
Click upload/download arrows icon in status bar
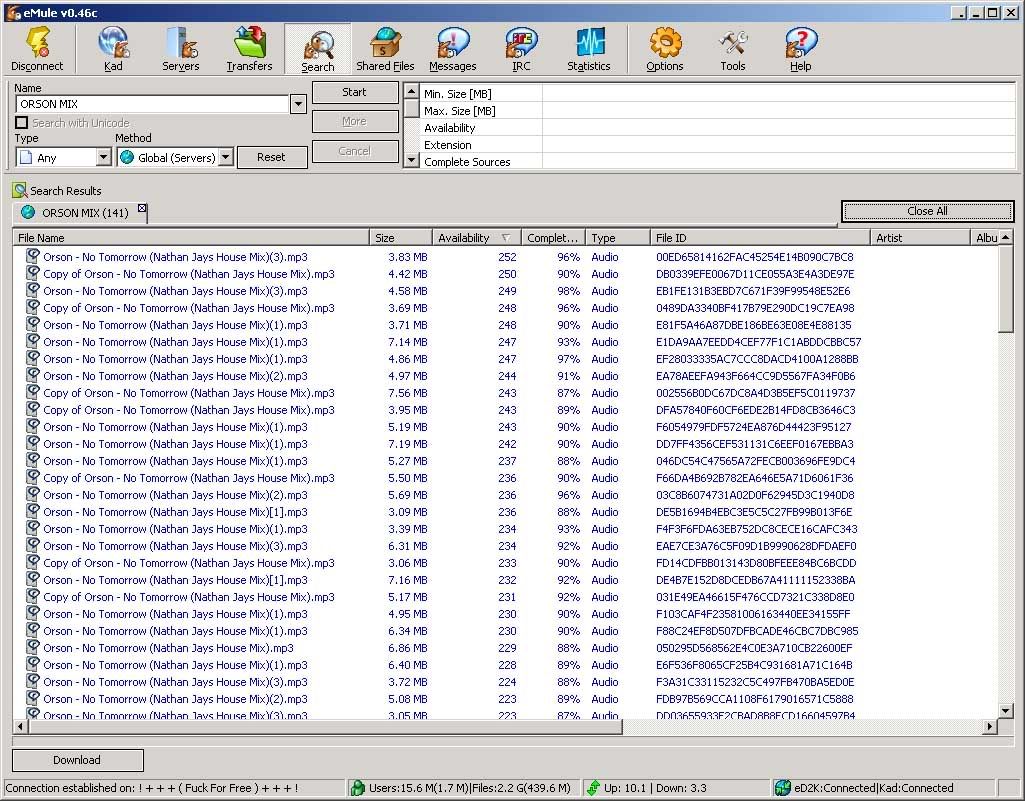[593, 787]
